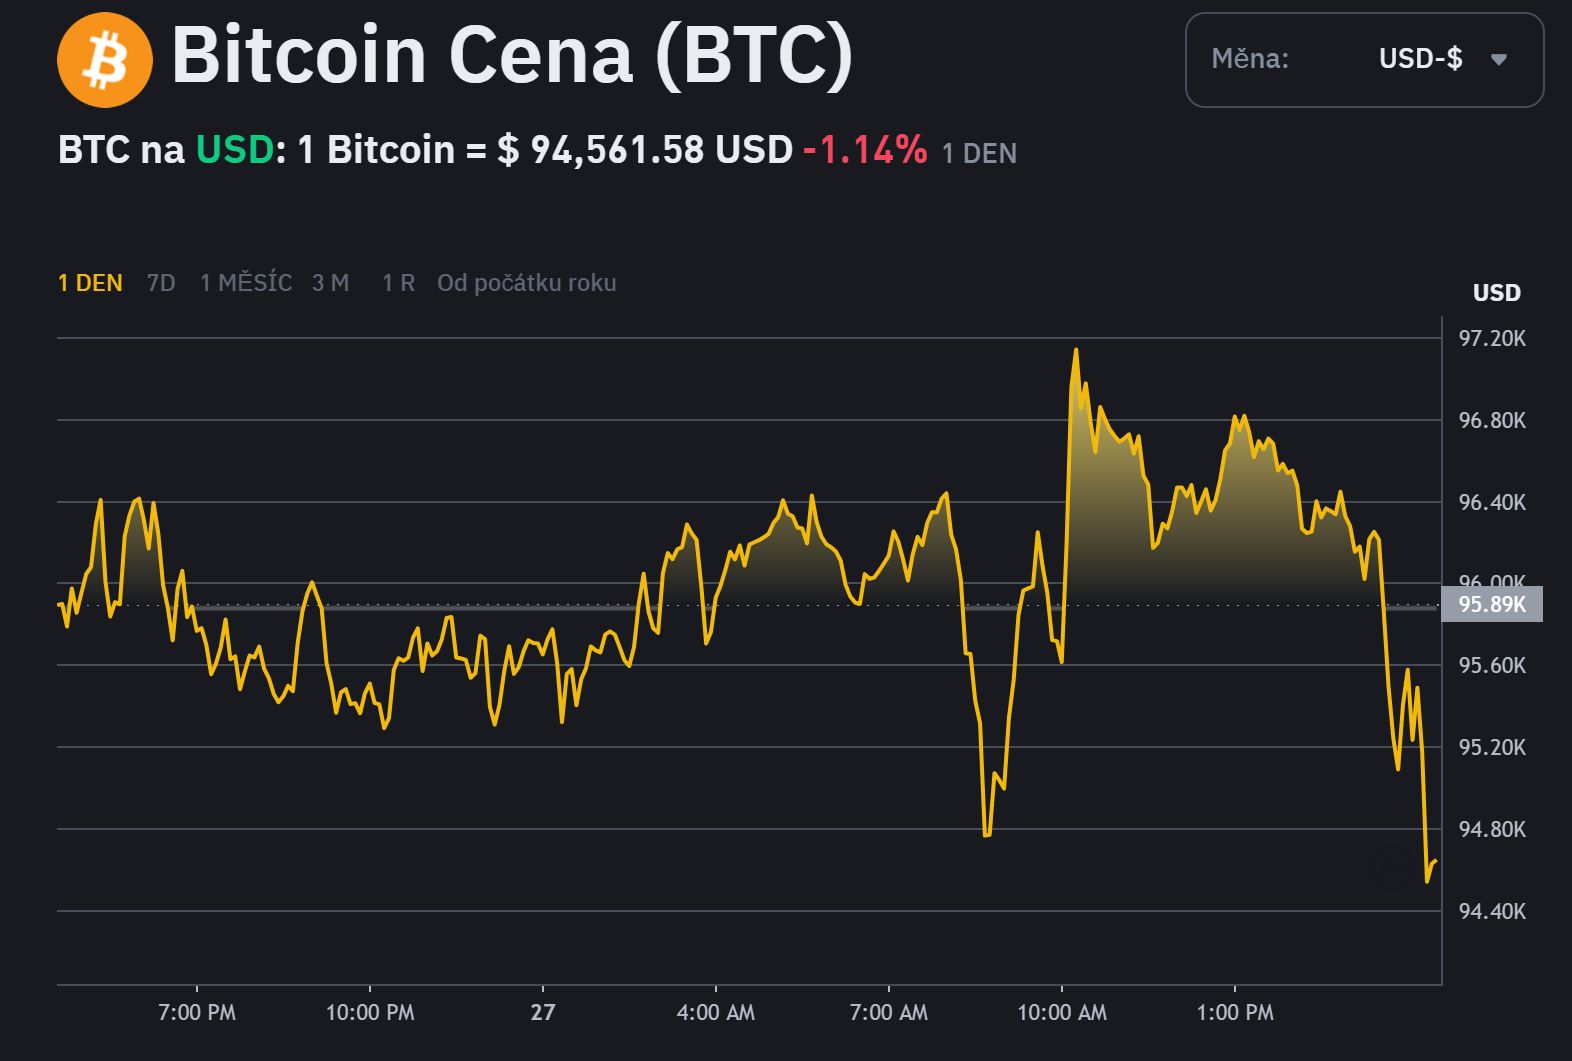This screenshot has height=1061, width=1572.
Task: Switch to the 1 R range
Action: (398, 283)
